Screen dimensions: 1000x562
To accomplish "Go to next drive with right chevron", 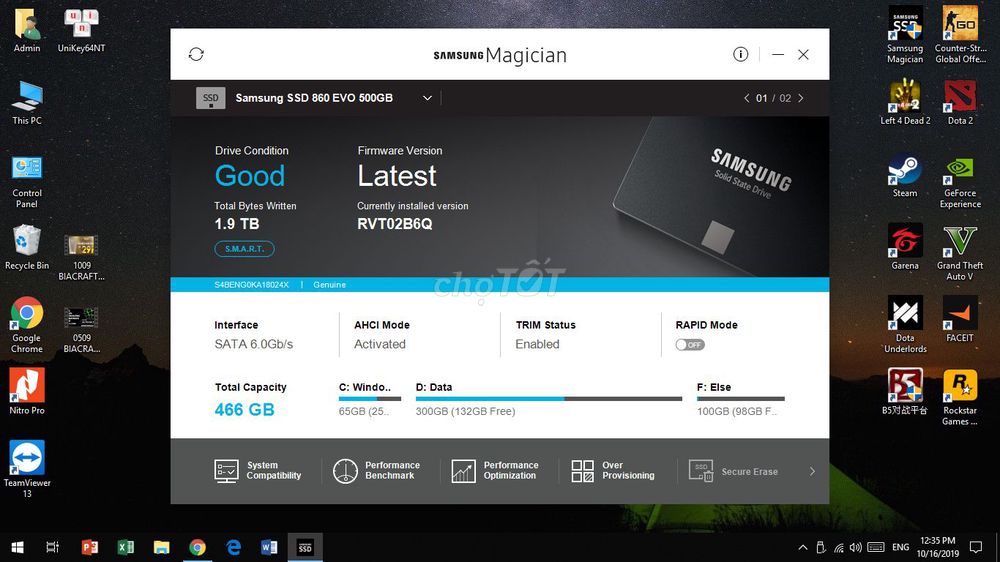I will coord(801,98).
